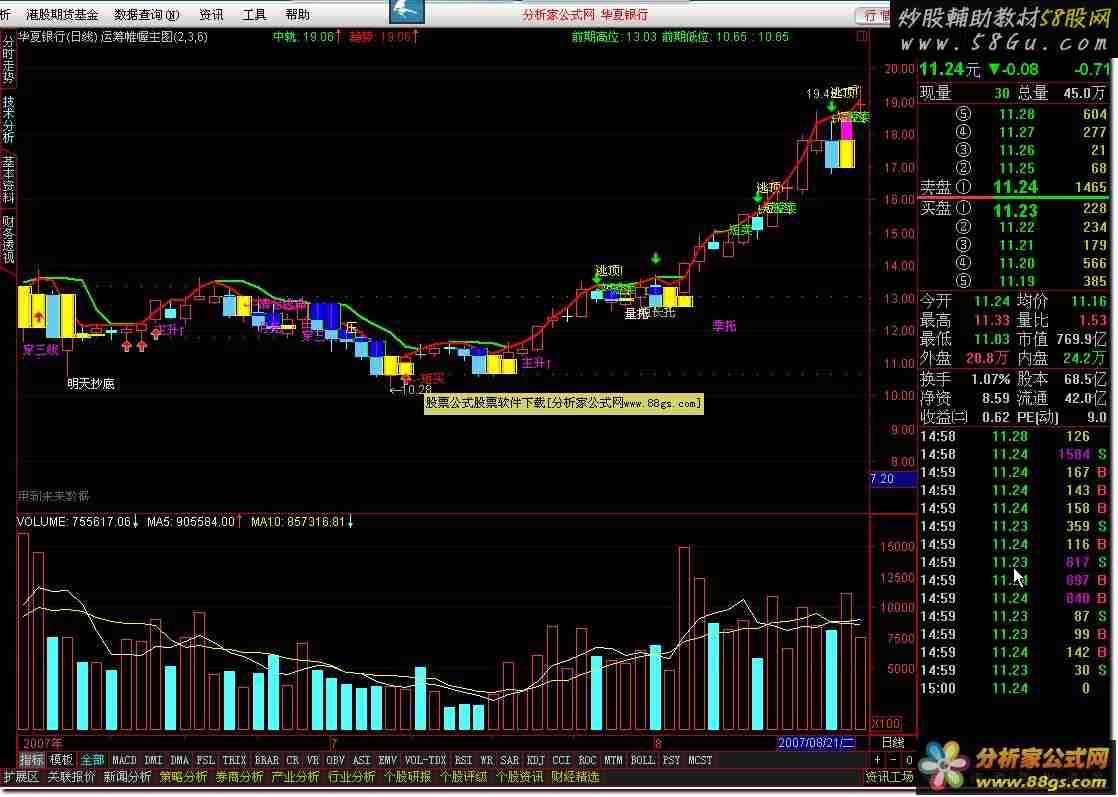Image resolution: width=1118 pixels, height=797 pixels.
Task: Open the 帮助 menu
Action: [297, 14]
